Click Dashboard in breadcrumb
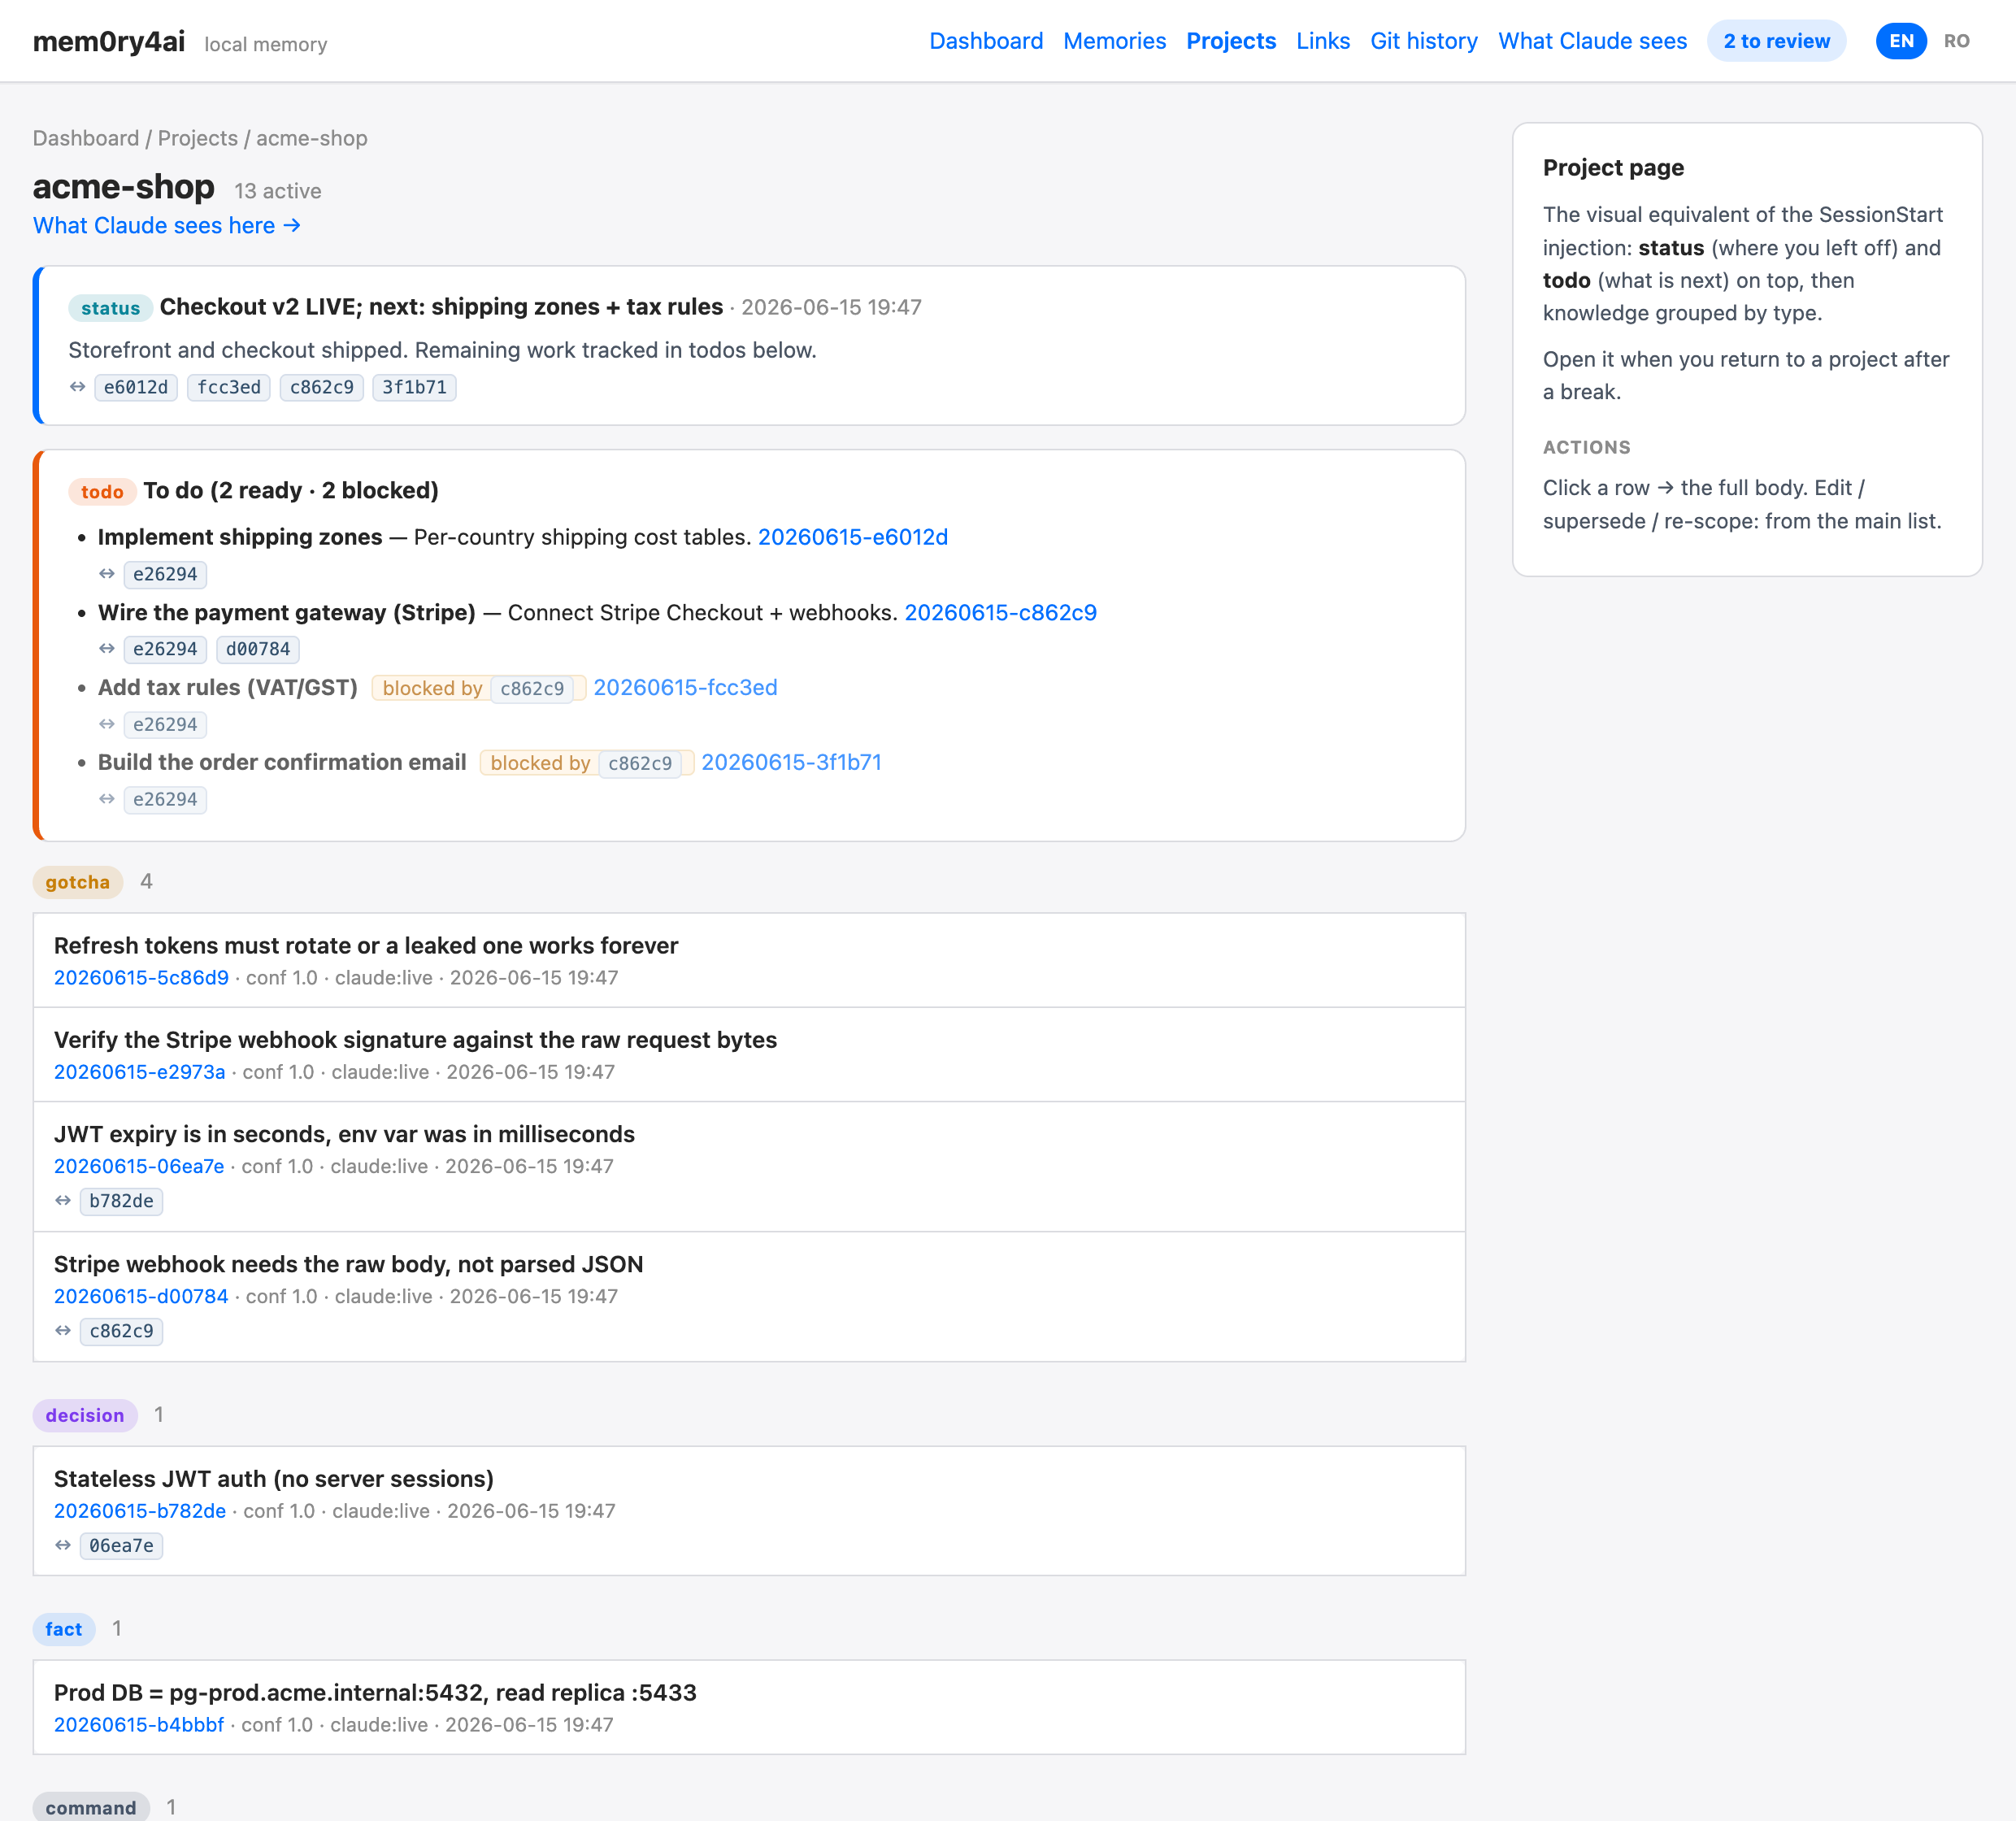2016x1821 pixels. [86, 138]
